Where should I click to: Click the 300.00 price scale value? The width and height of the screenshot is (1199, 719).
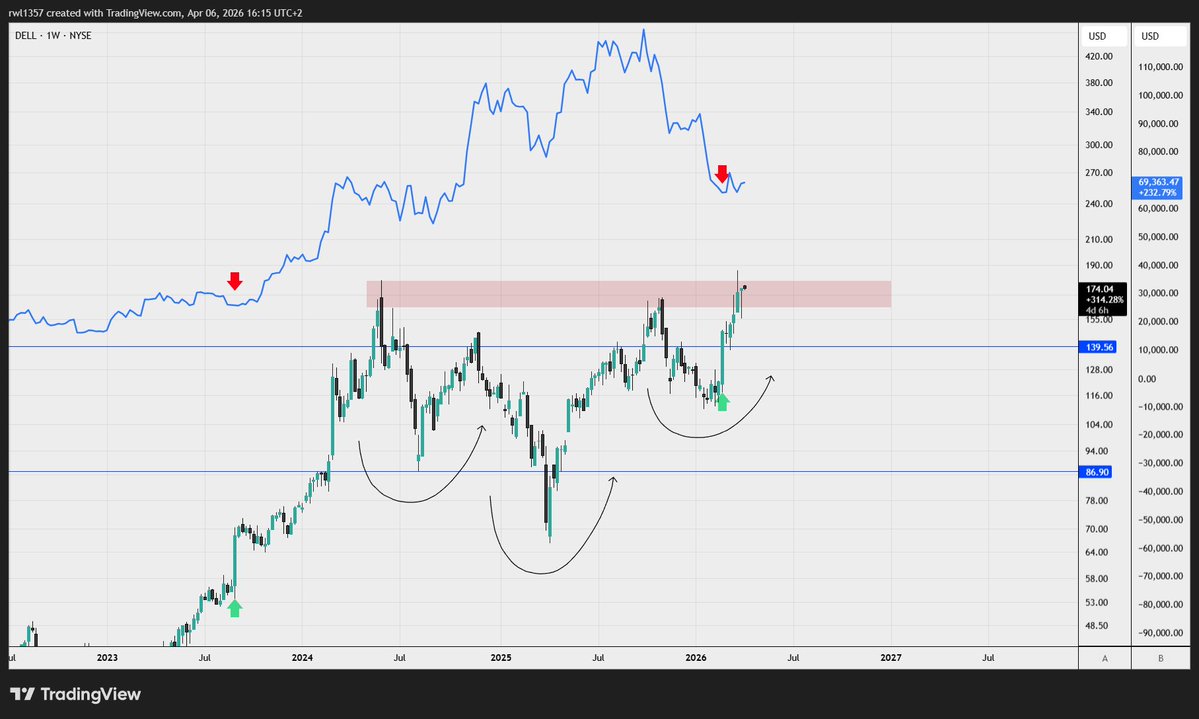[1099, 145]
